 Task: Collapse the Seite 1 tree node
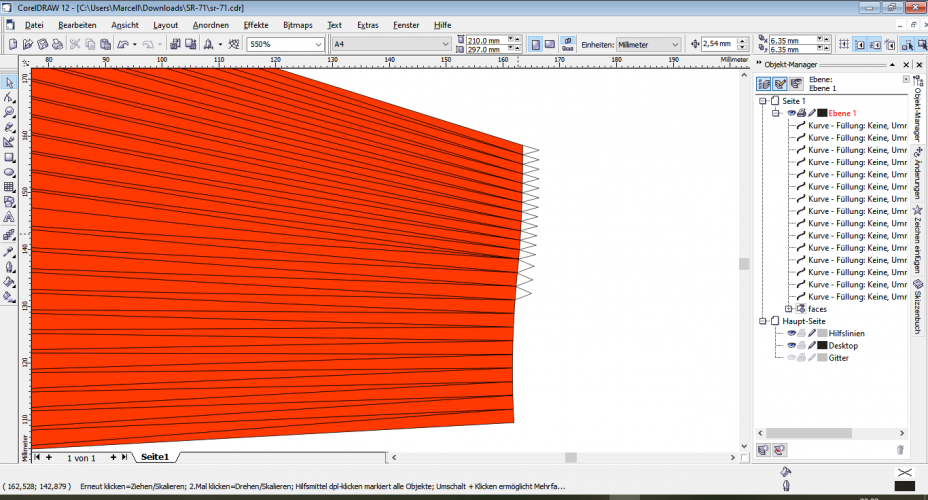click(x=763, y=101)
